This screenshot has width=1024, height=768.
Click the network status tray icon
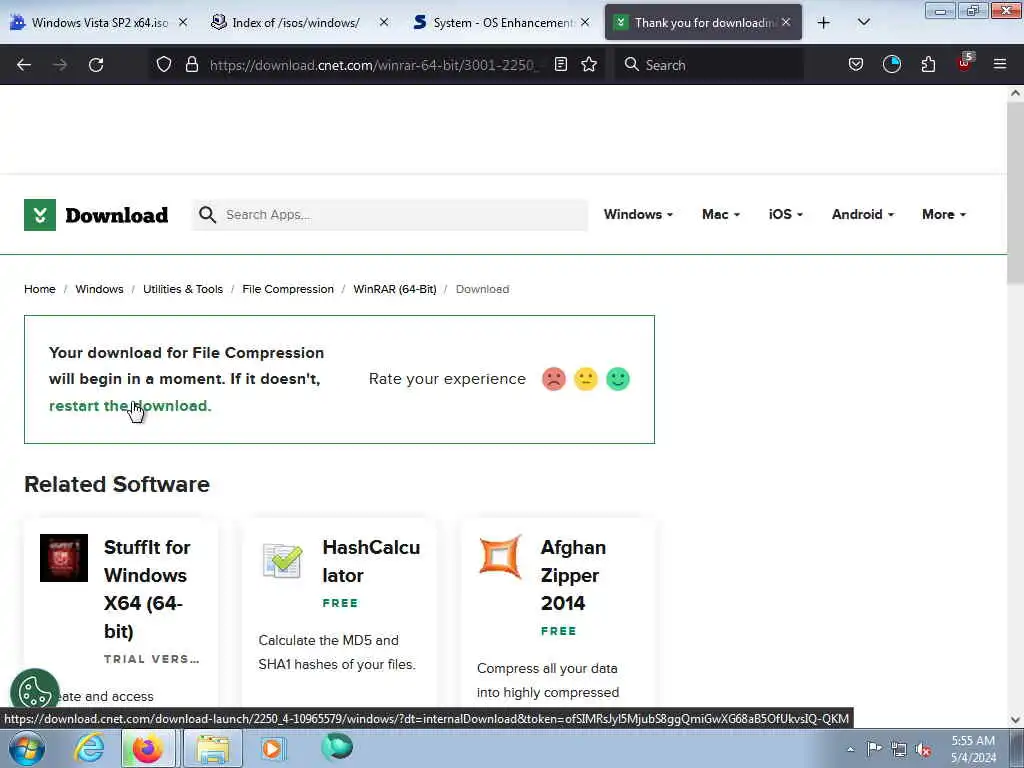[899, 749]
